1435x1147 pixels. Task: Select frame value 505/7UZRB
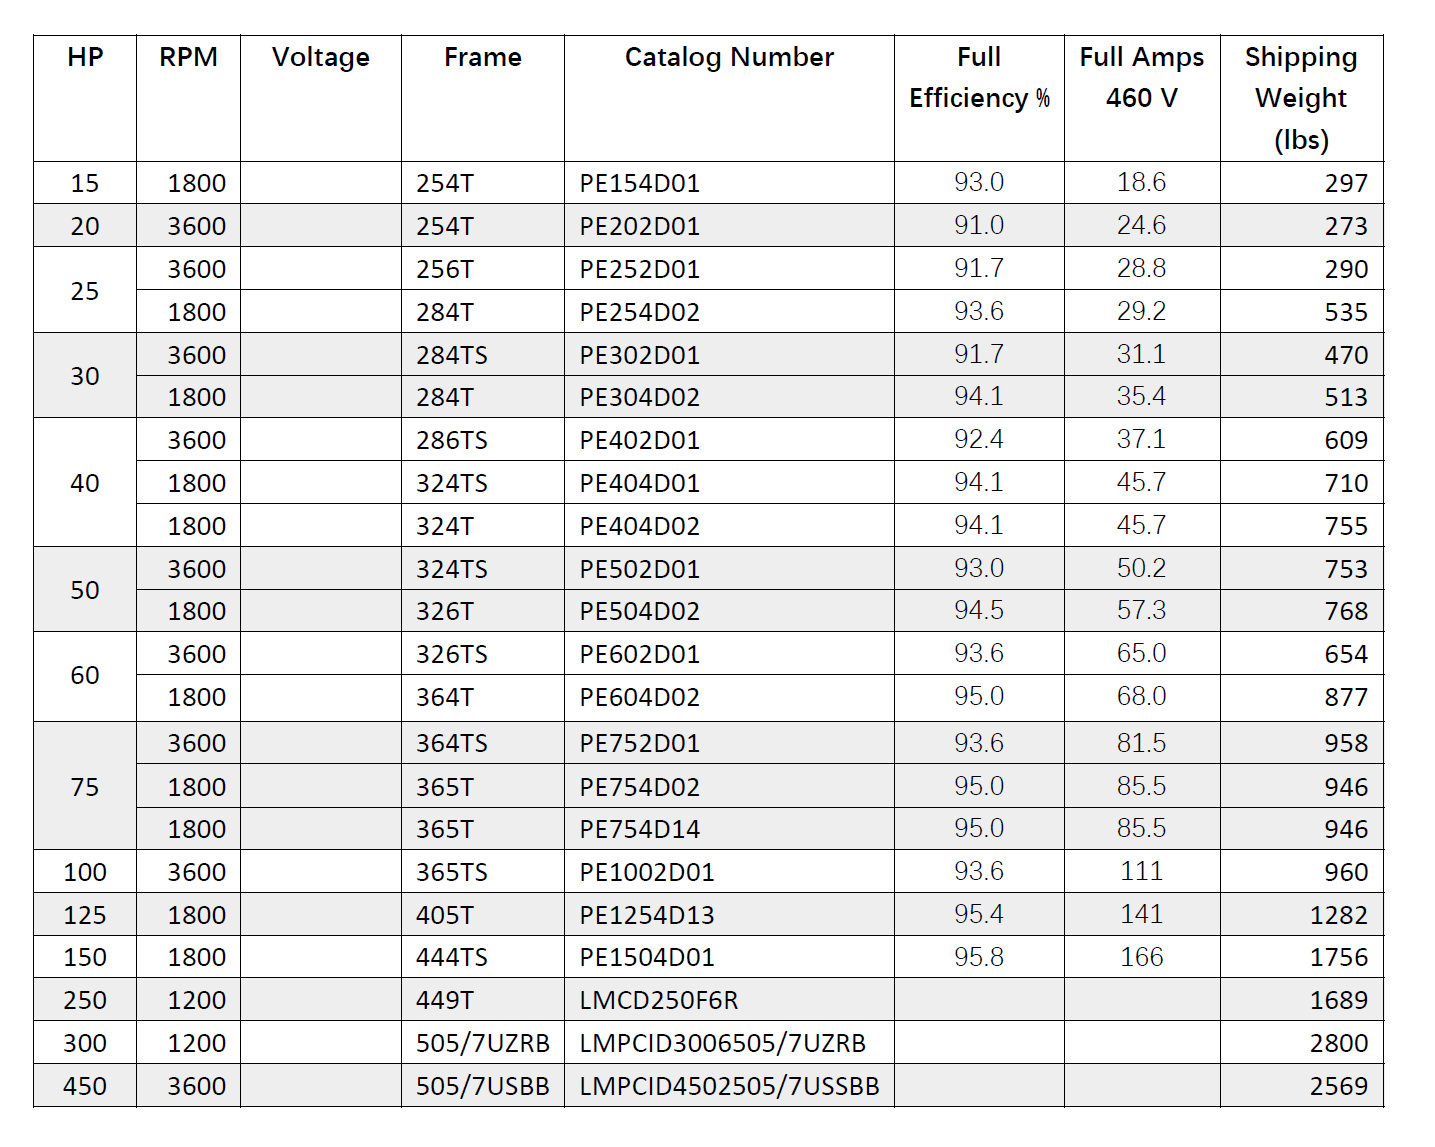tap(483, 1043)
